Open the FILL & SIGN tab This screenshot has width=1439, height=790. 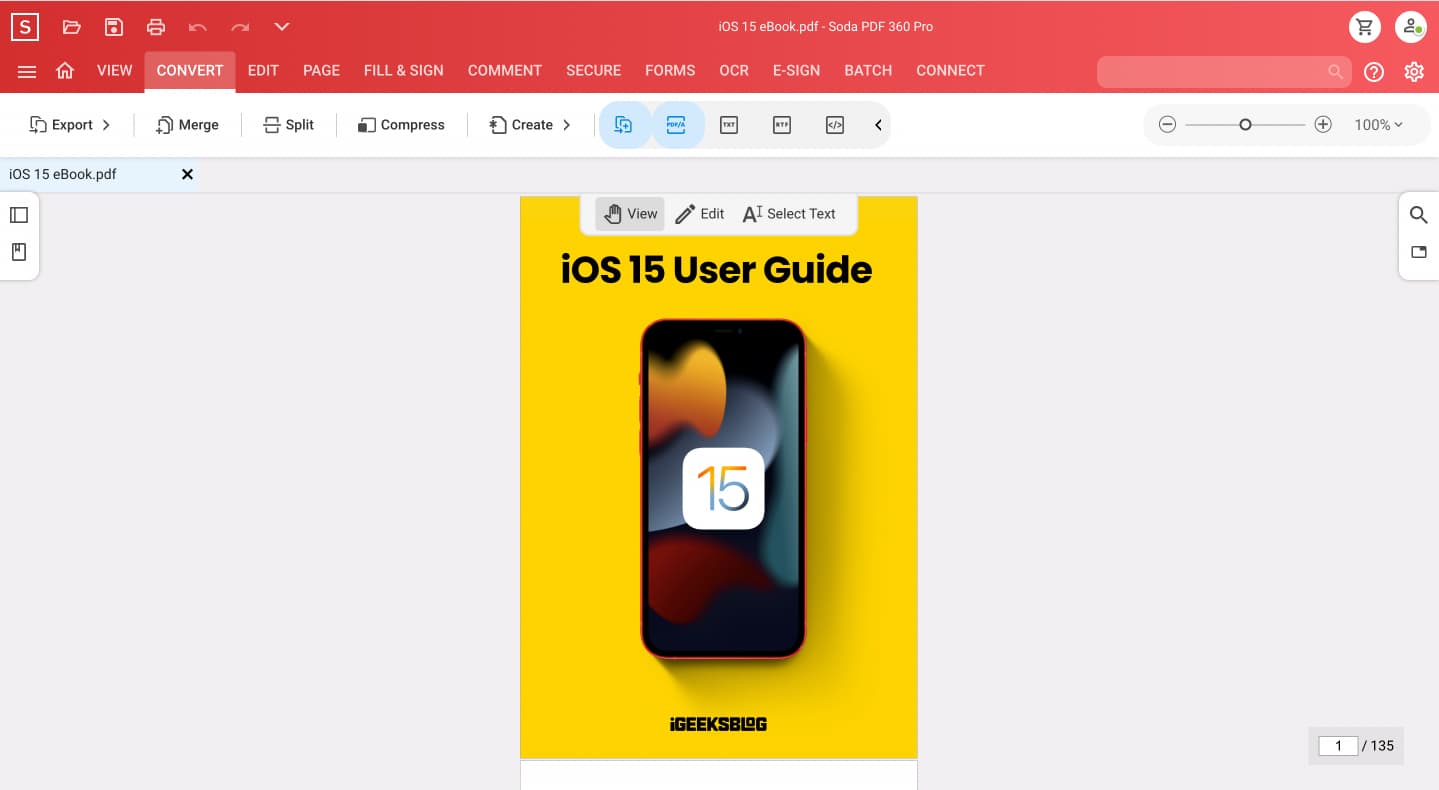[404, 71]
